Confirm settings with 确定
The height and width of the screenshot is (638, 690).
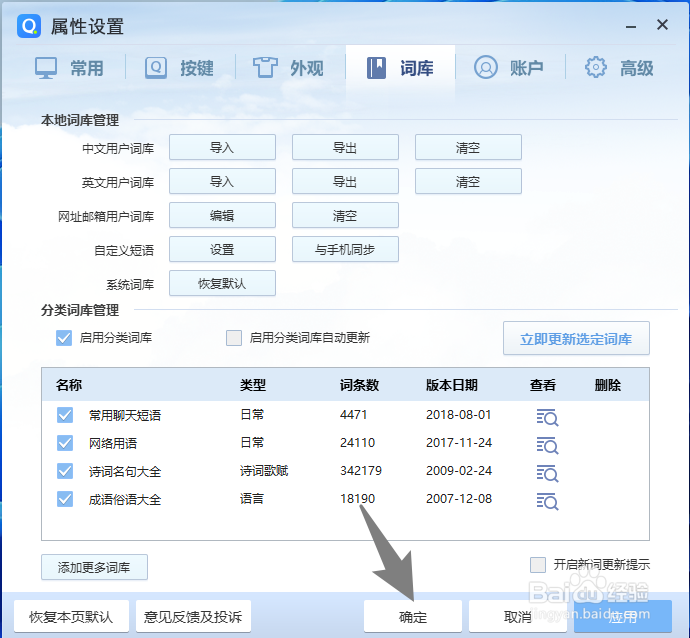pyautogui.click(x=413, y=616)
